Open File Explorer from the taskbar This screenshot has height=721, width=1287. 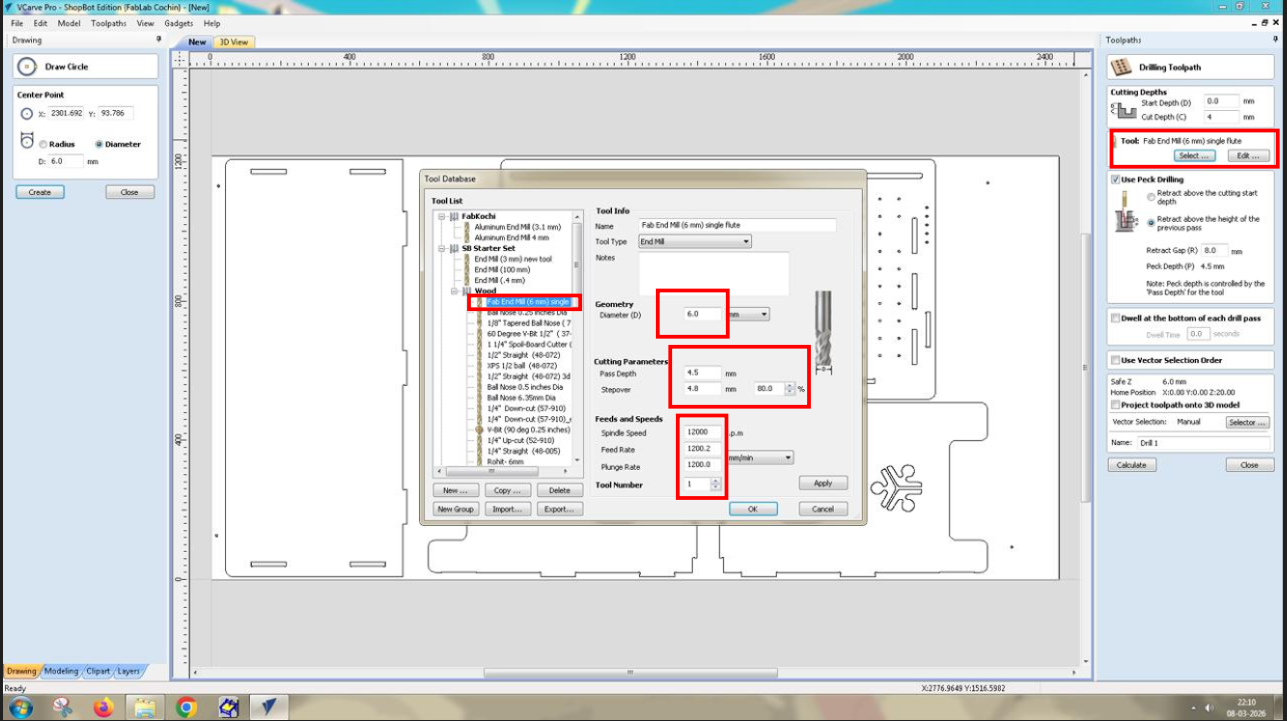click(x=145, y=708)
